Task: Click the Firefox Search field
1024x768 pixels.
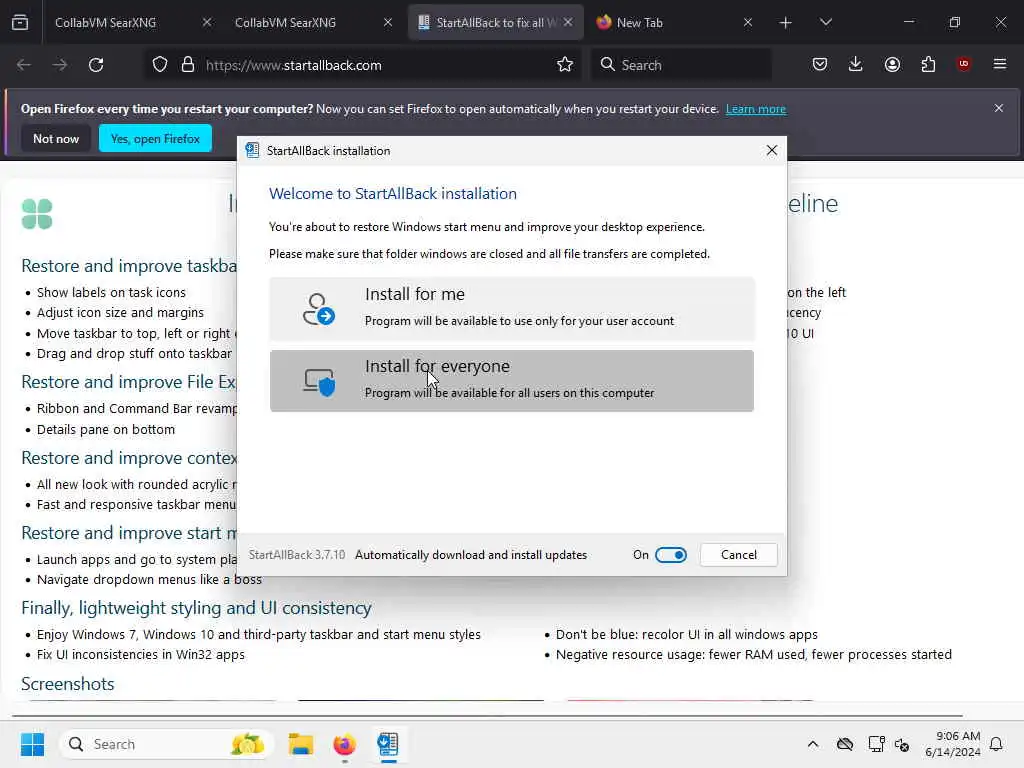Action: point(681,65)
